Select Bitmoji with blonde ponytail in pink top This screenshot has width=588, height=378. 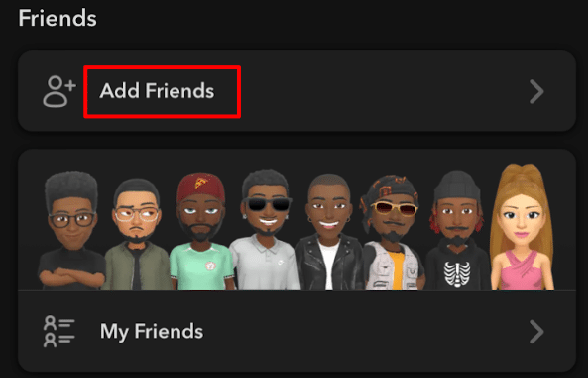coord(522,227)
